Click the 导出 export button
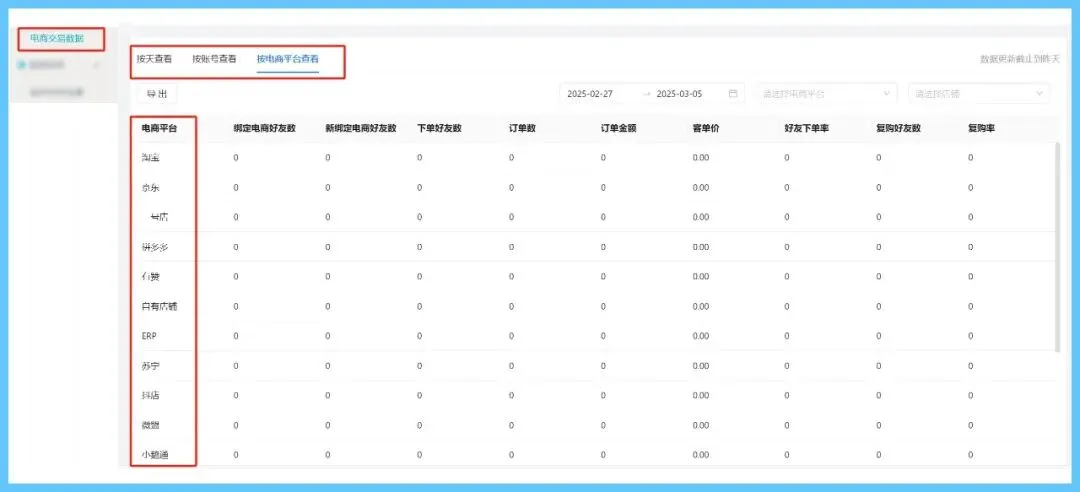Image resolution: width=1080 pixels, height=492 pixels. point(156,94)
